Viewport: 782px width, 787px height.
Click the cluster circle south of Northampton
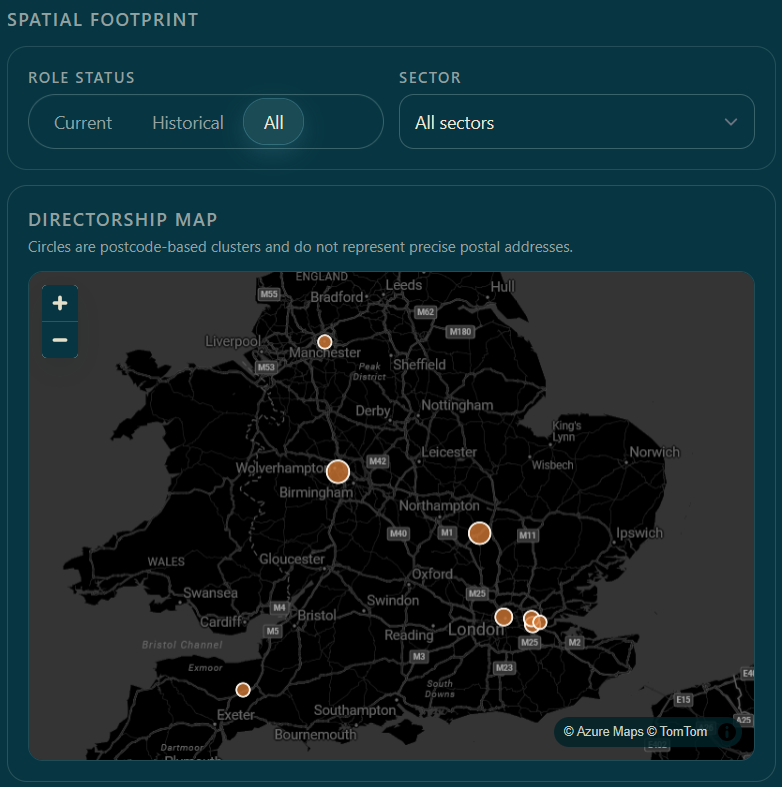[479, 533]
